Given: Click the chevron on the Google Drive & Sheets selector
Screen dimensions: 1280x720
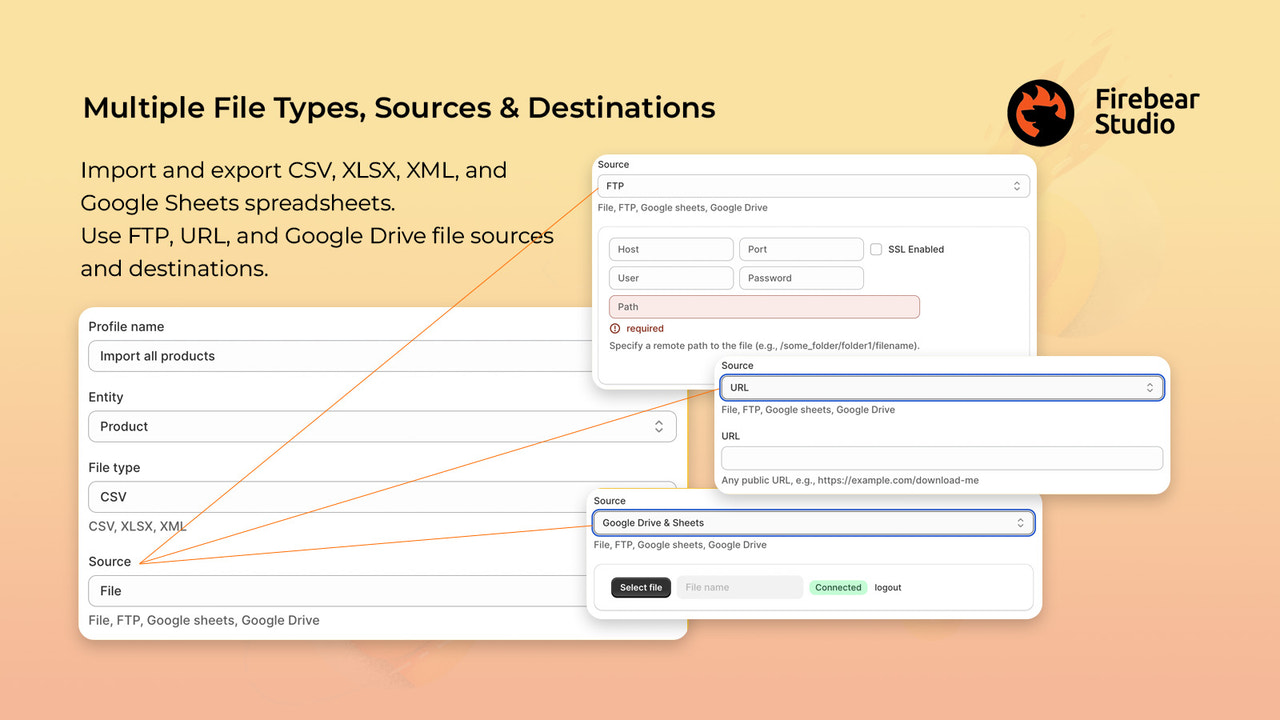Looking at the screenshot, I should [1020, 522].
